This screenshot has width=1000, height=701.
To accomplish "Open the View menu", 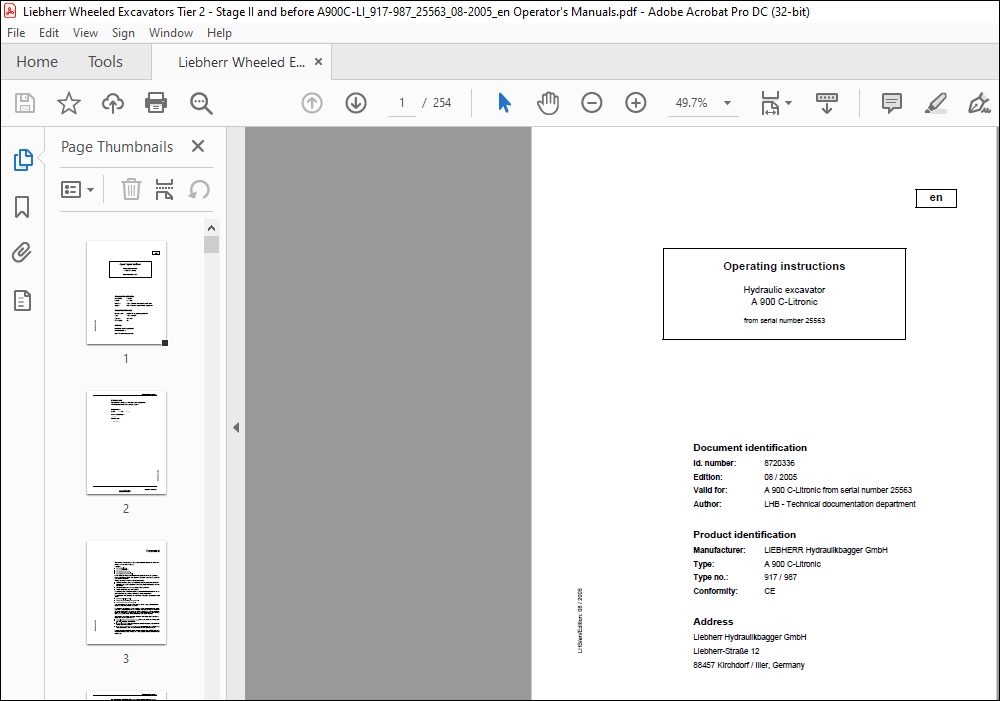I will tap(85, 33).
